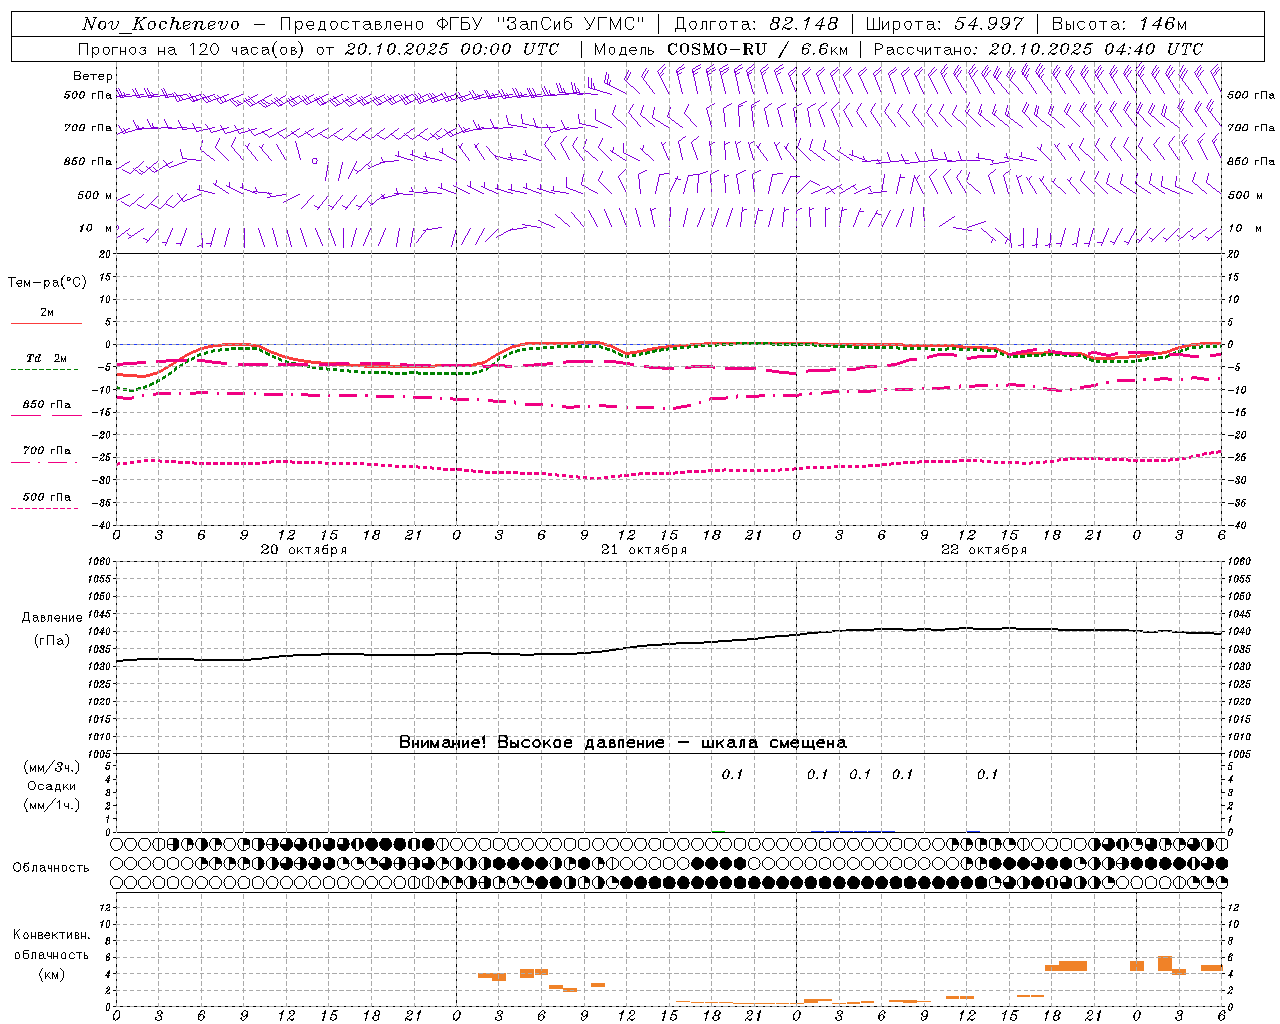Click the (мм/3ч.) precipitation unit label
Screen dimensions: 1280x1024
(51, 767)
